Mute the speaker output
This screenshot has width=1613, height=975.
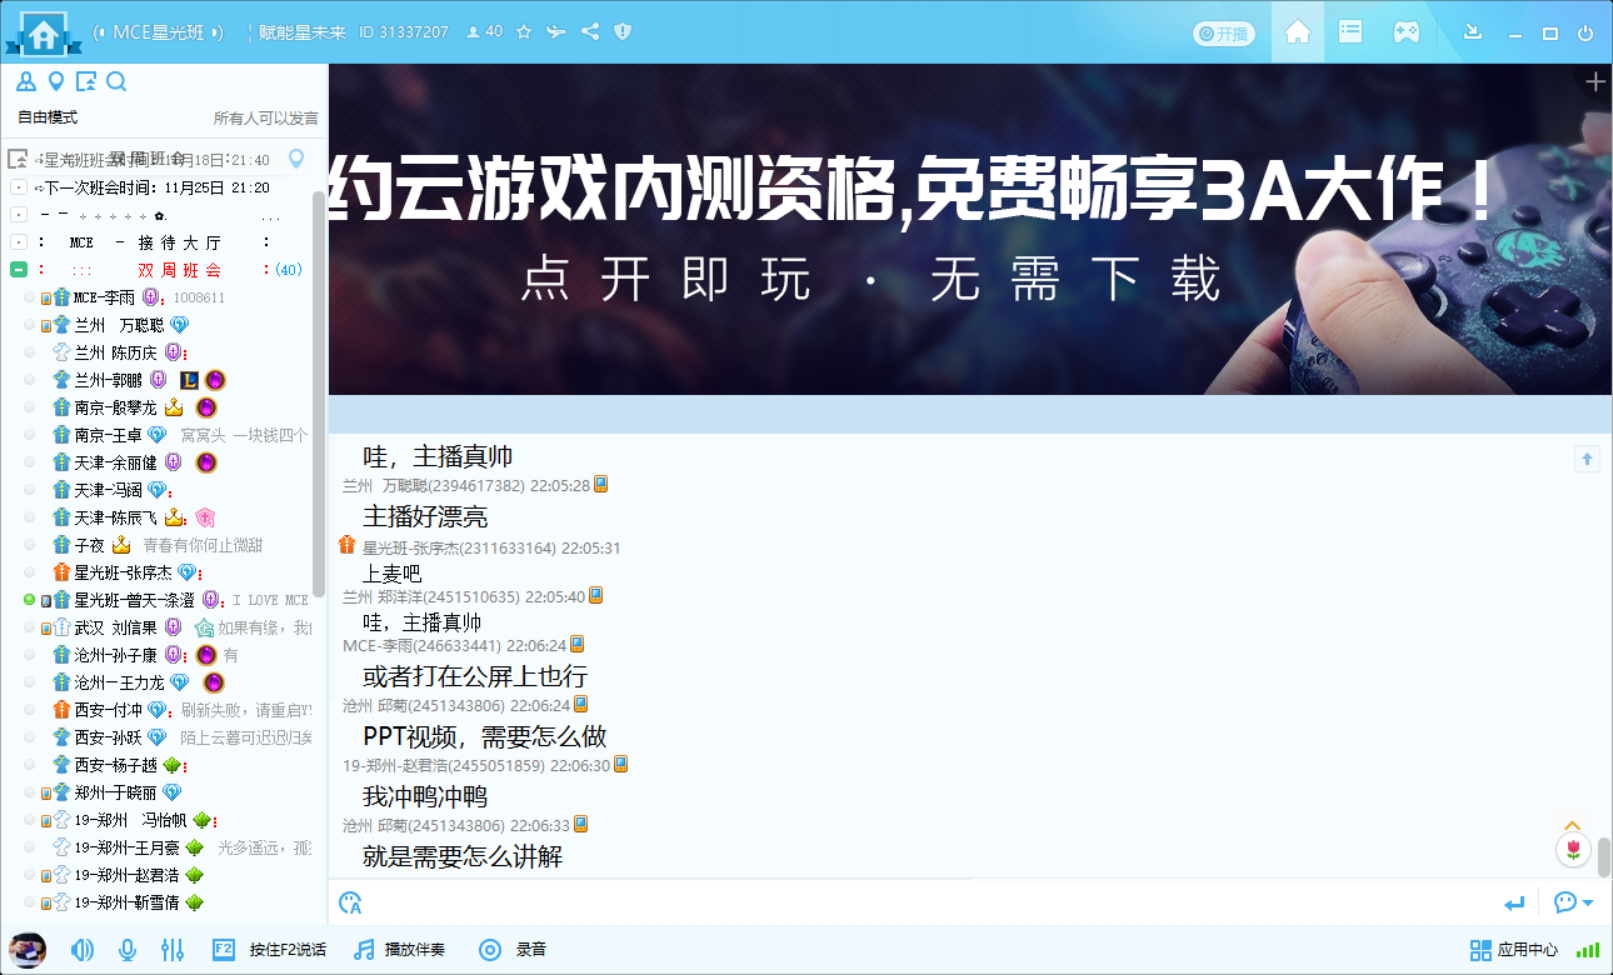(82, 950)
